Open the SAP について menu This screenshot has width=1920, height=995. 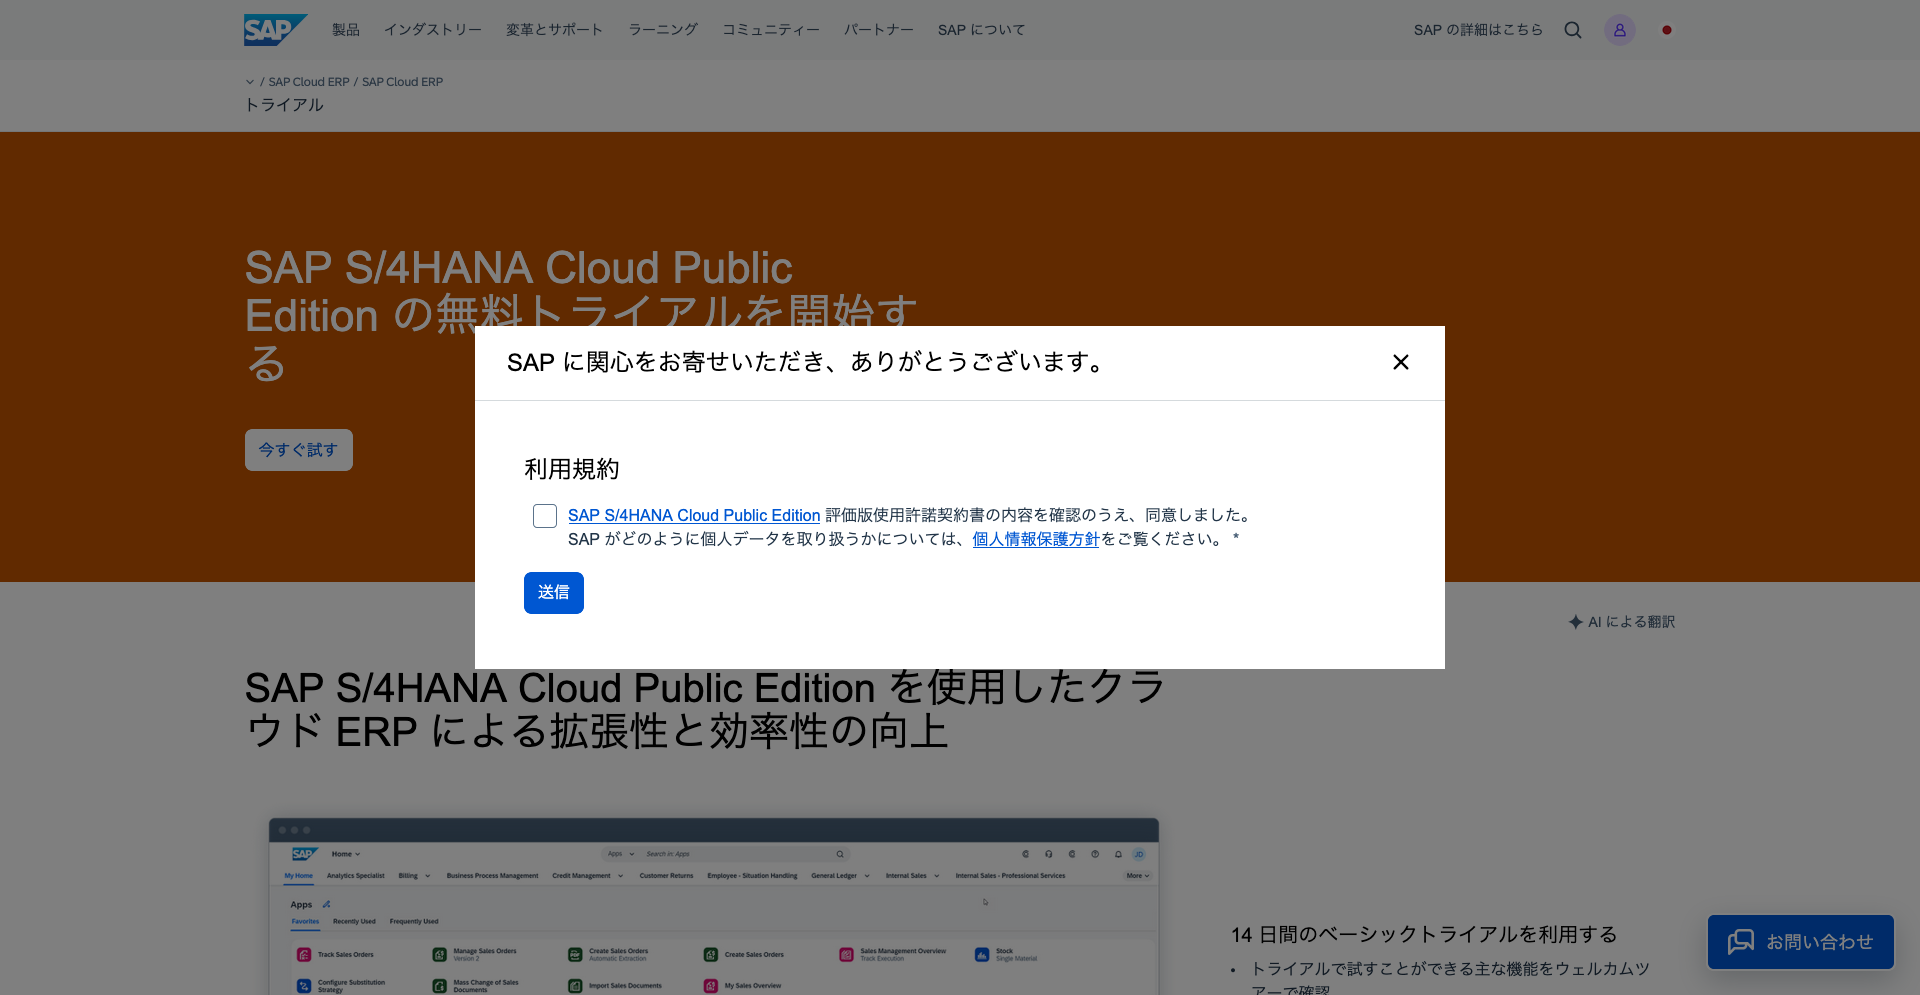982,30
